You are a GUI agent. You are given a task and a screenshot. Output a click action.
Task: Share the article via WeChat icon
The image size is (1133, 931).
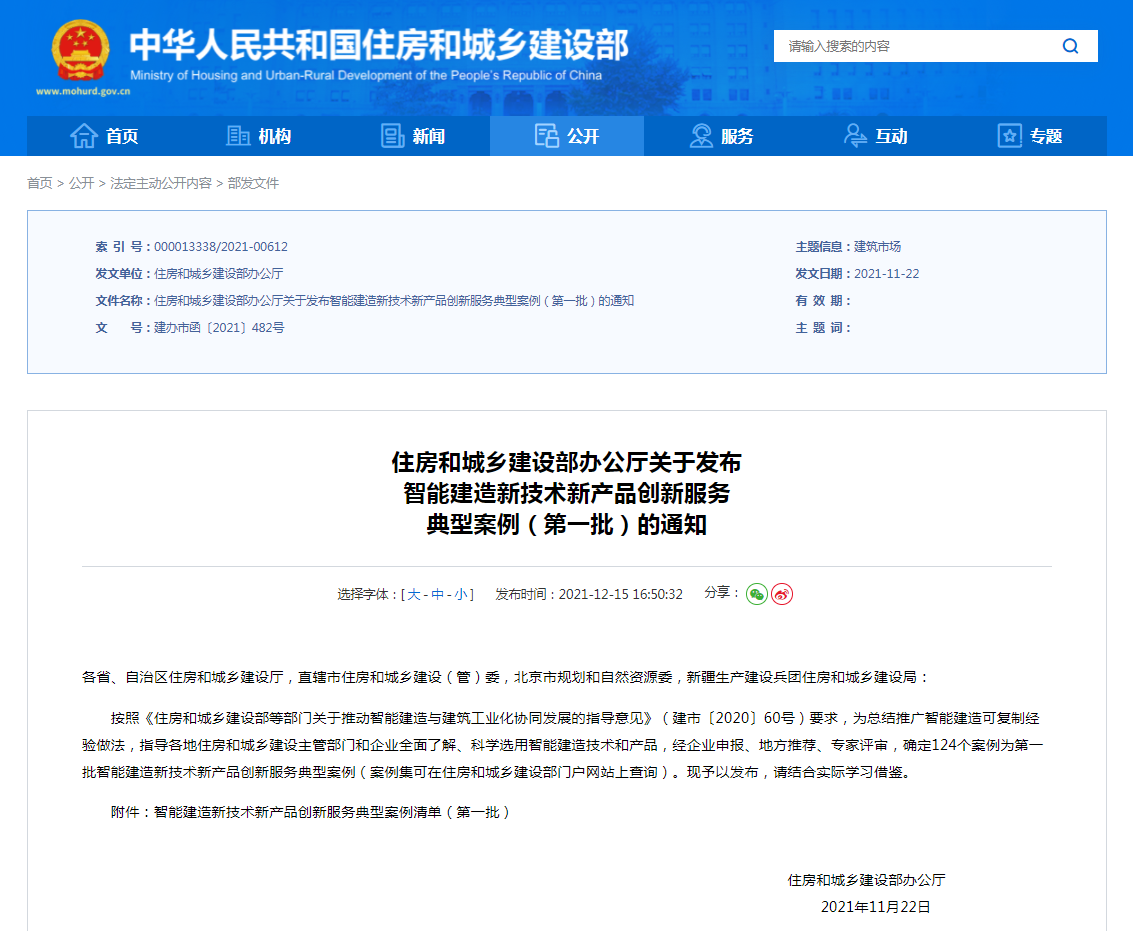756,594
